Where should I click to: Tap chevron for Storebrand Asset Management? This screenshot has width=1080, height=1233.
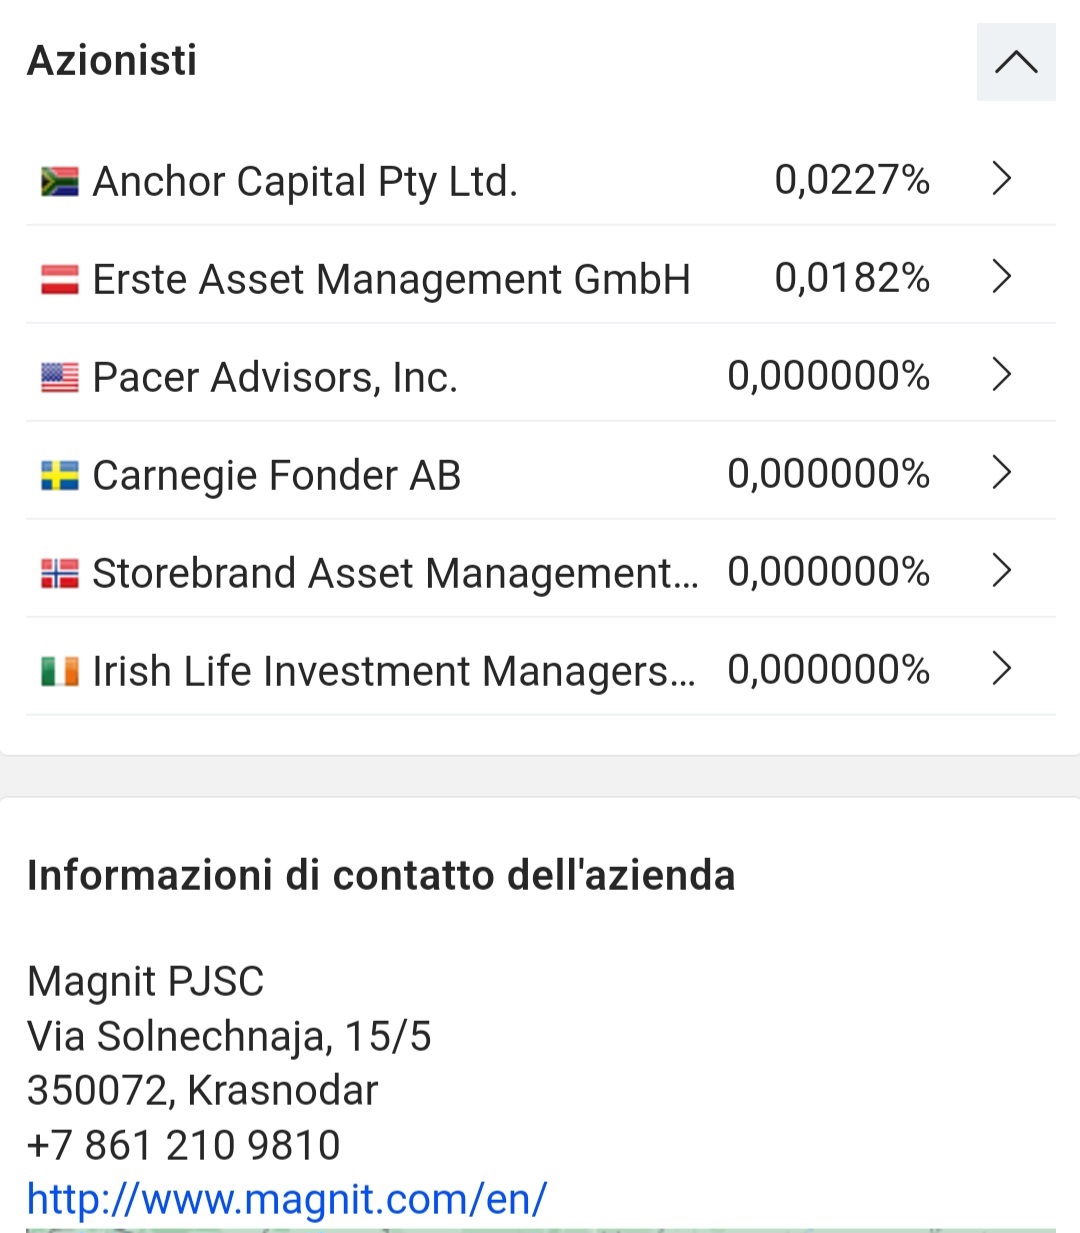(1001, 571)
